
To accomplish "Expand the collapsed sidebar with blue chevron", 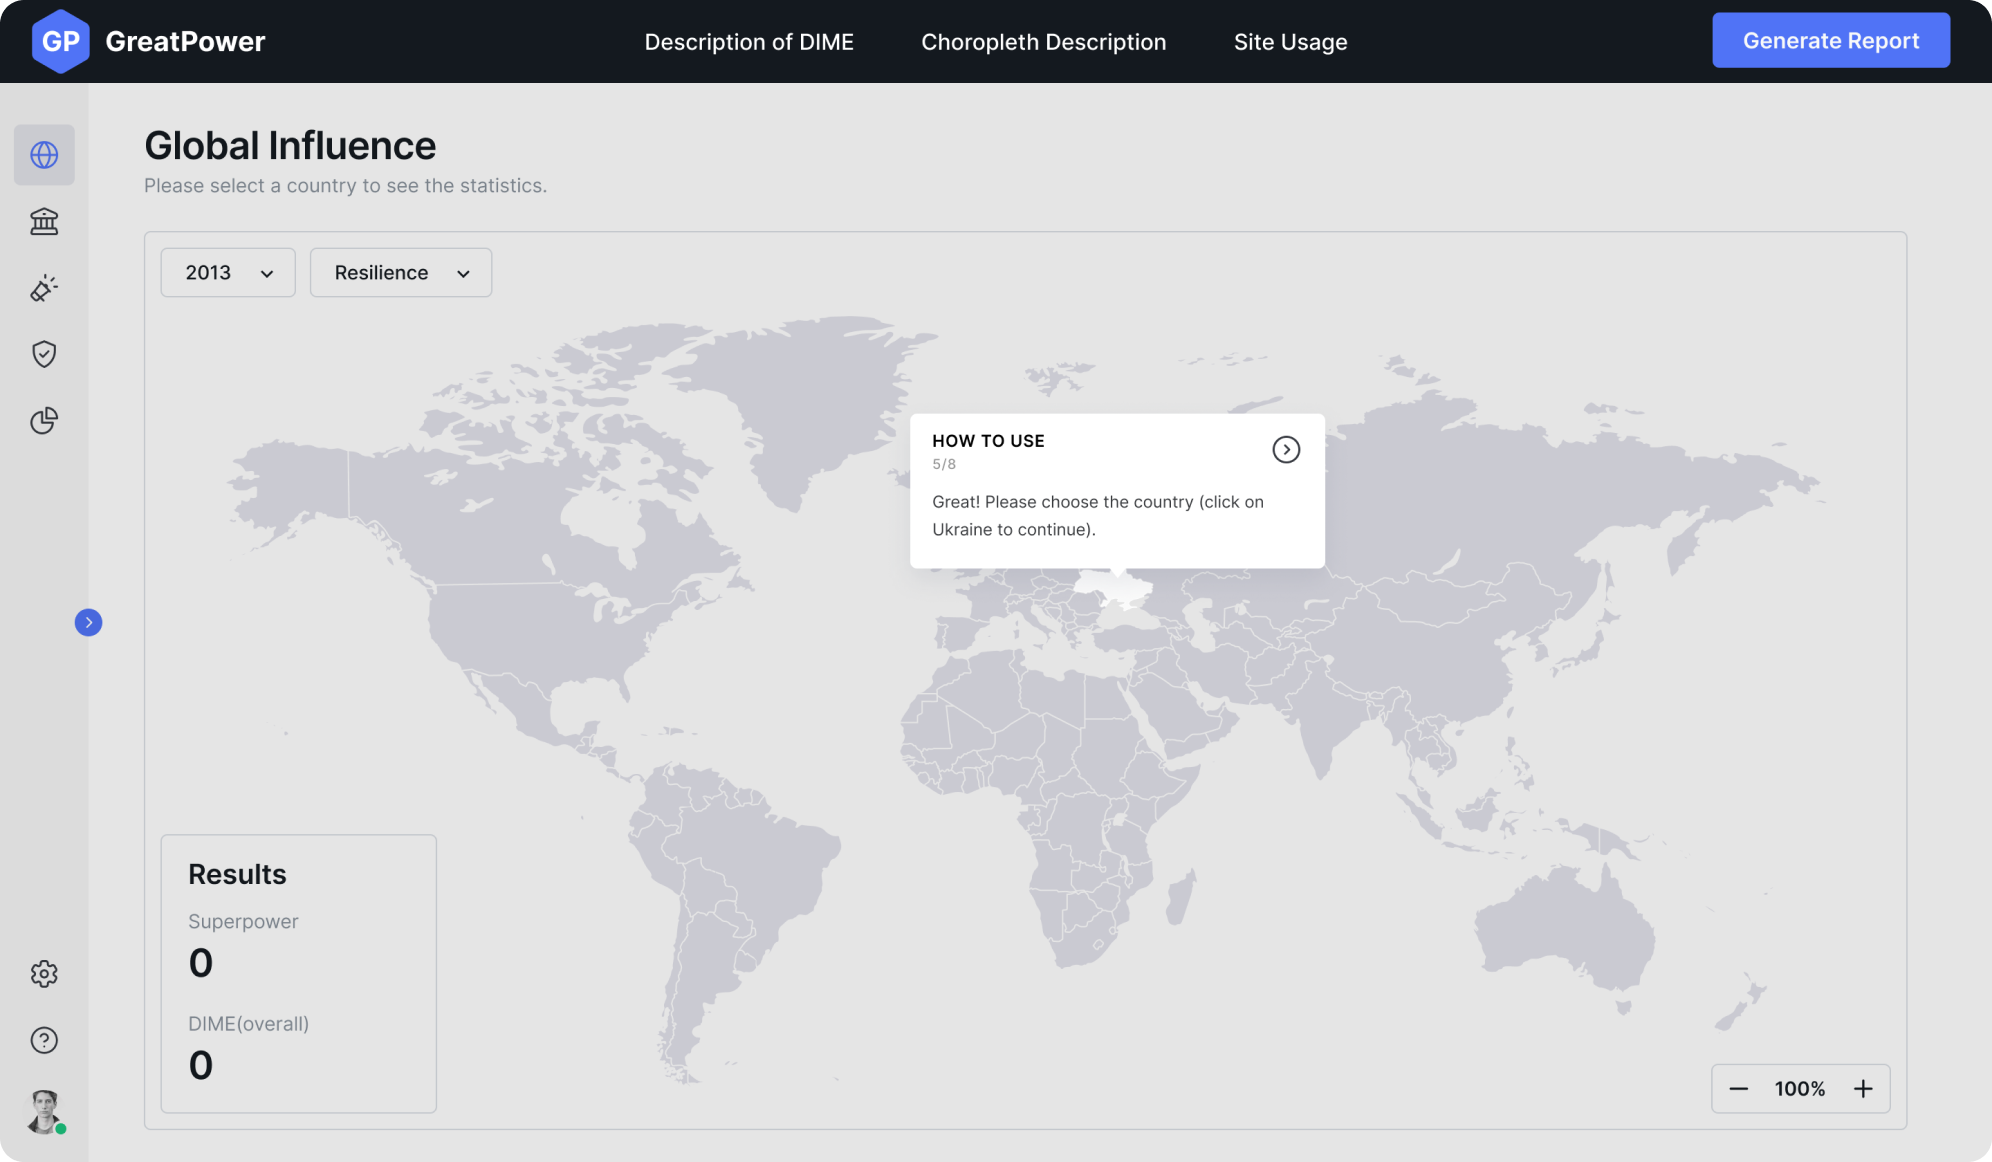I will coord(88,622).
